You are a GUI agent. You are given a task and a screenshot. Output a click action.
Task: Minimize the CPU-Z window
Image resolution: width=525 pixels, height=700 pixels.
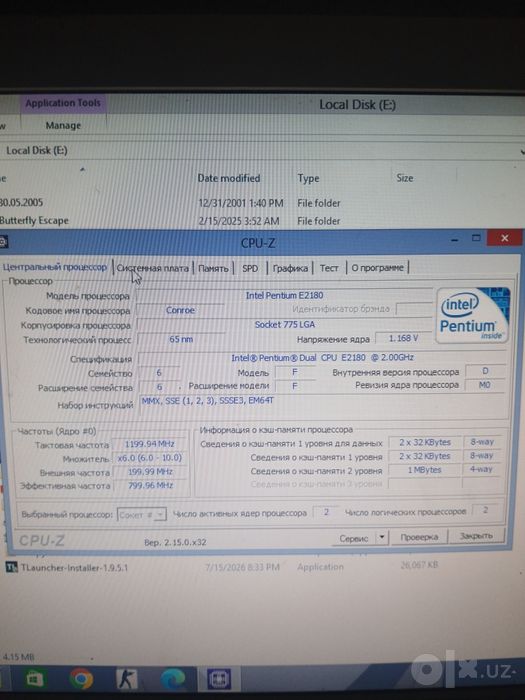click(x=455, y=240)
